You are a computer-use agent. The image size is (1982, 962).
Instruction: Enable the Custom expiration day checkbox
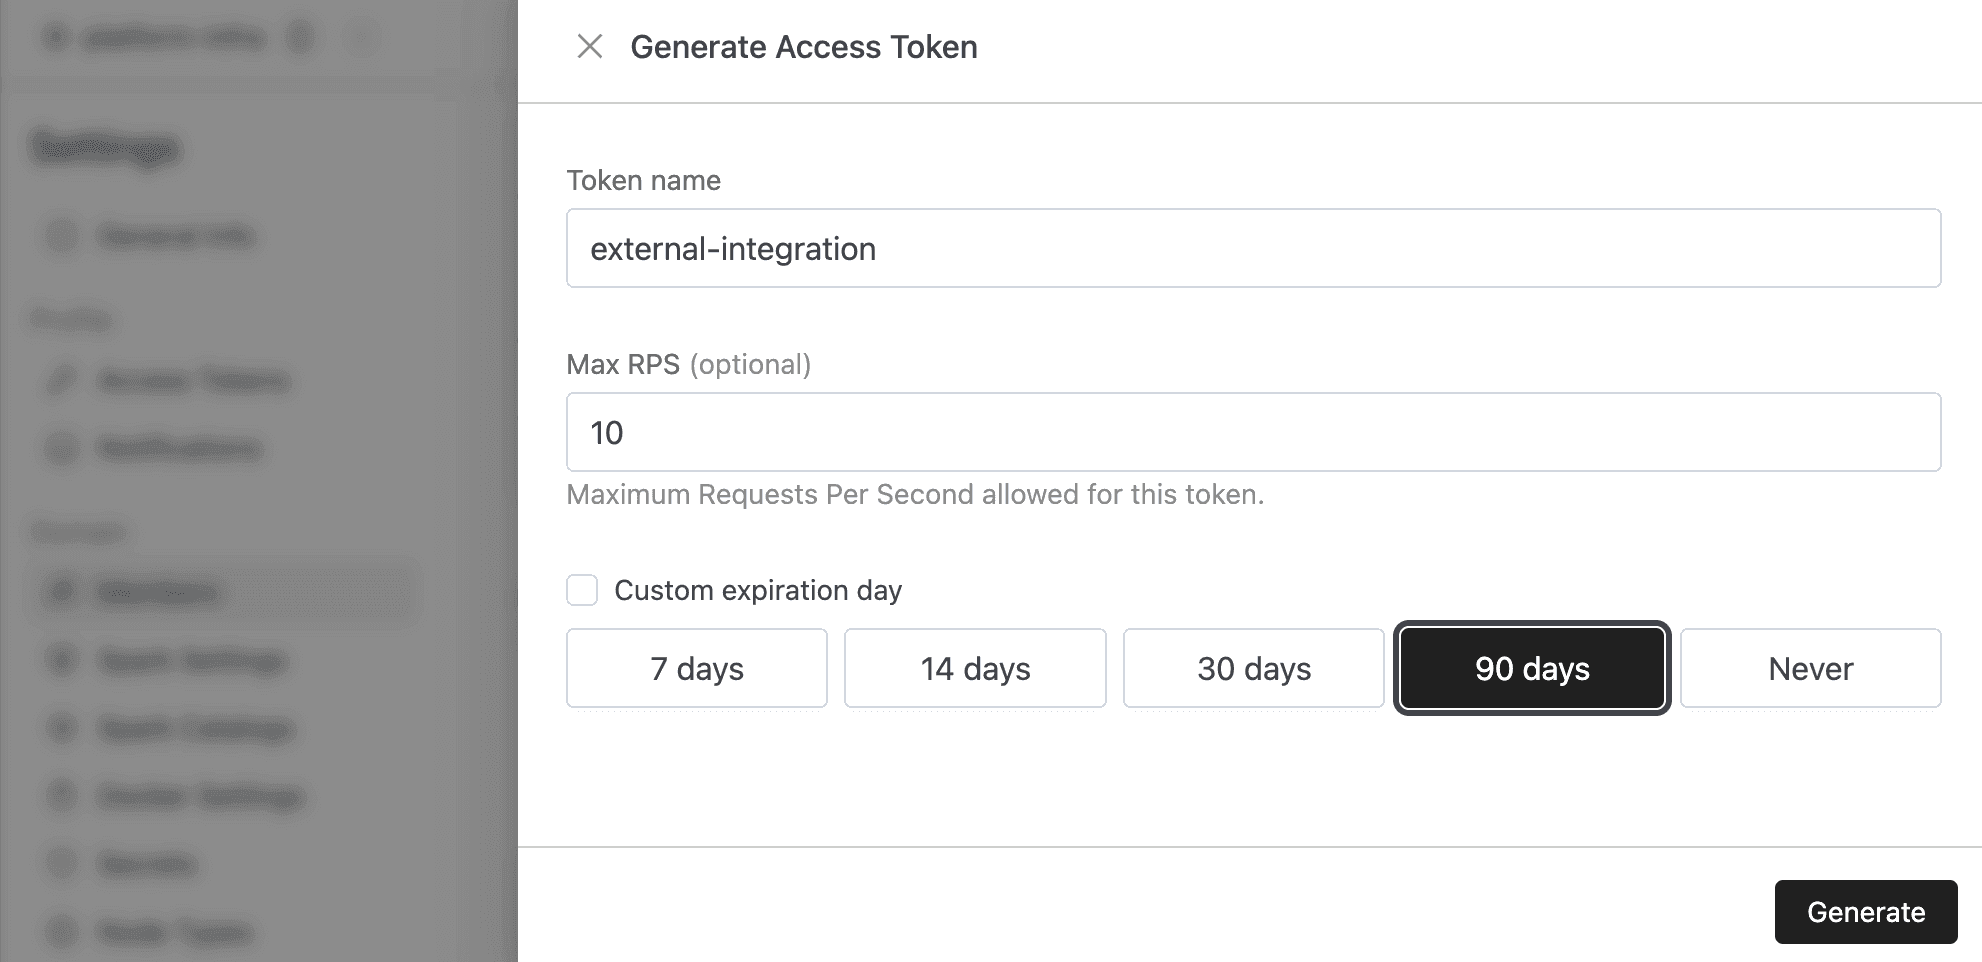pyautogui.click(x=582, y=590)
